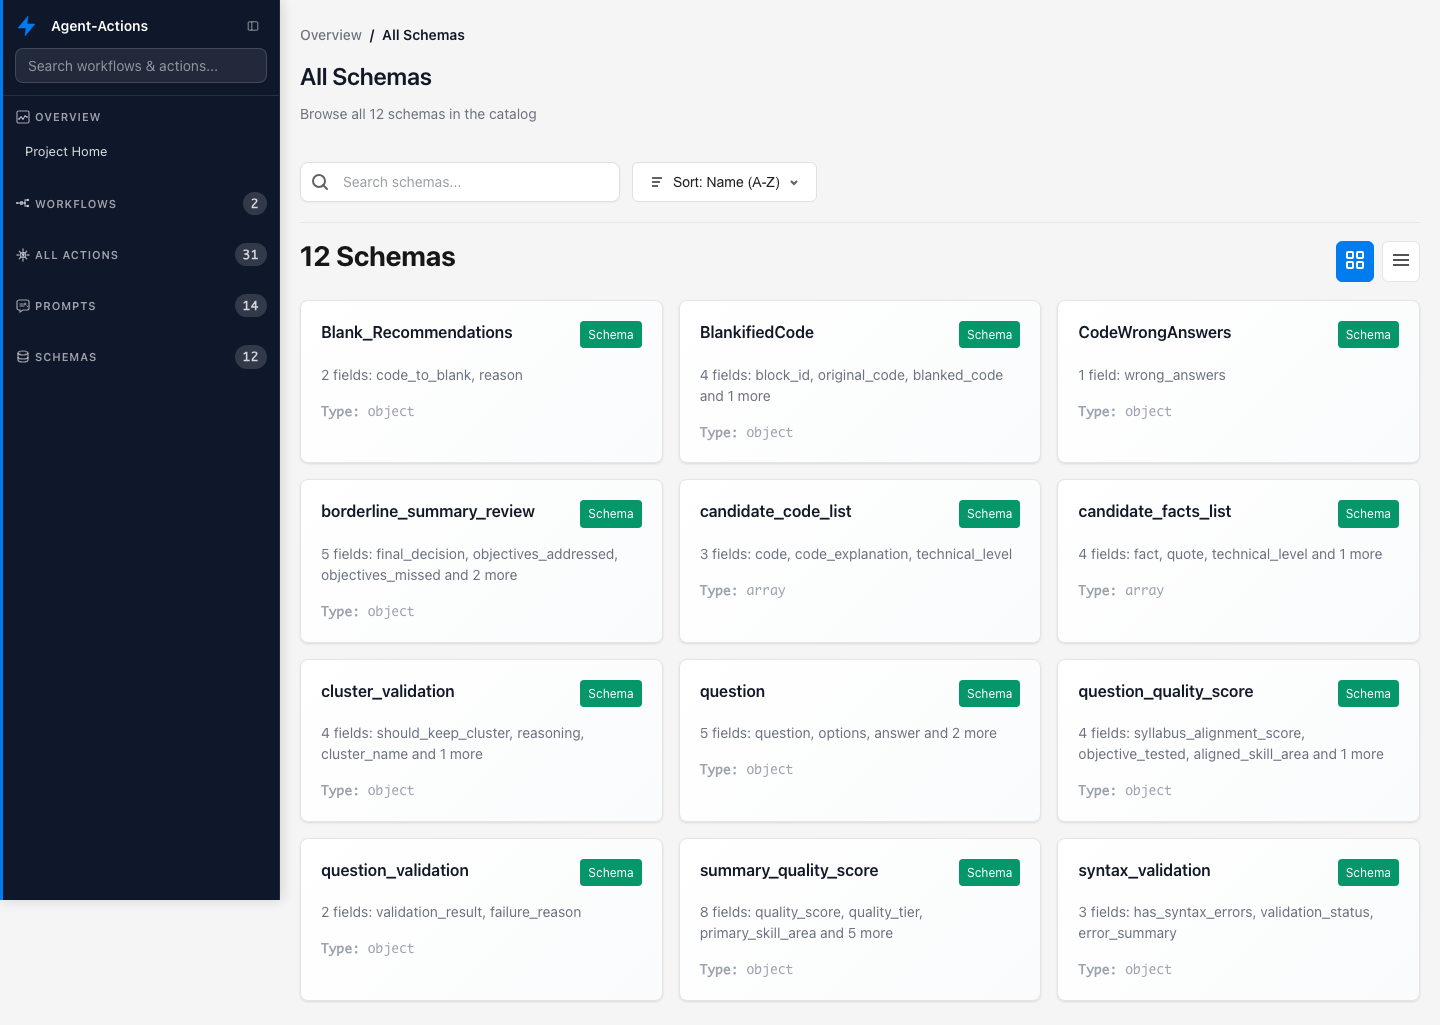This screenshot has width=1440, height=1025.
Task: Click the Schema badge on BlankifiedCode
Action: pyautogui.click(x=989, y=334)
